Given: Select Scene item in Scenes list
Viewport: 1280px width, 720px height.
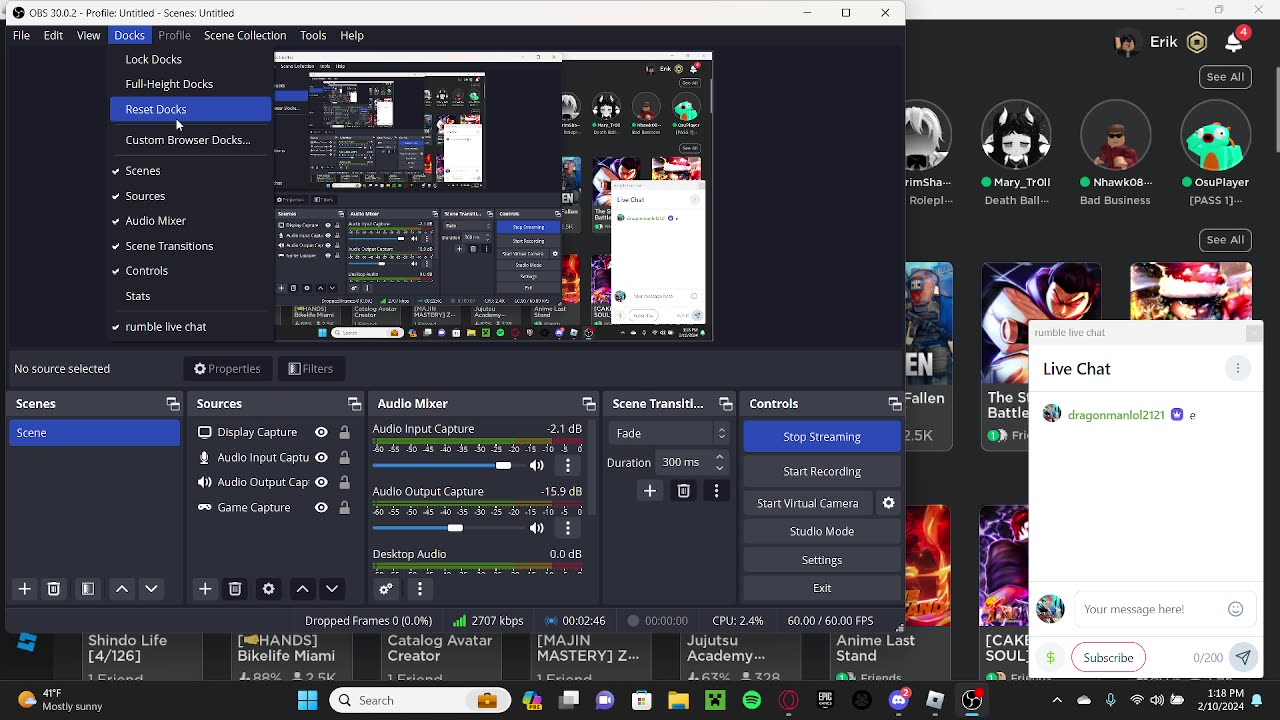Looking at the screenshot, I should coord(95,433).
